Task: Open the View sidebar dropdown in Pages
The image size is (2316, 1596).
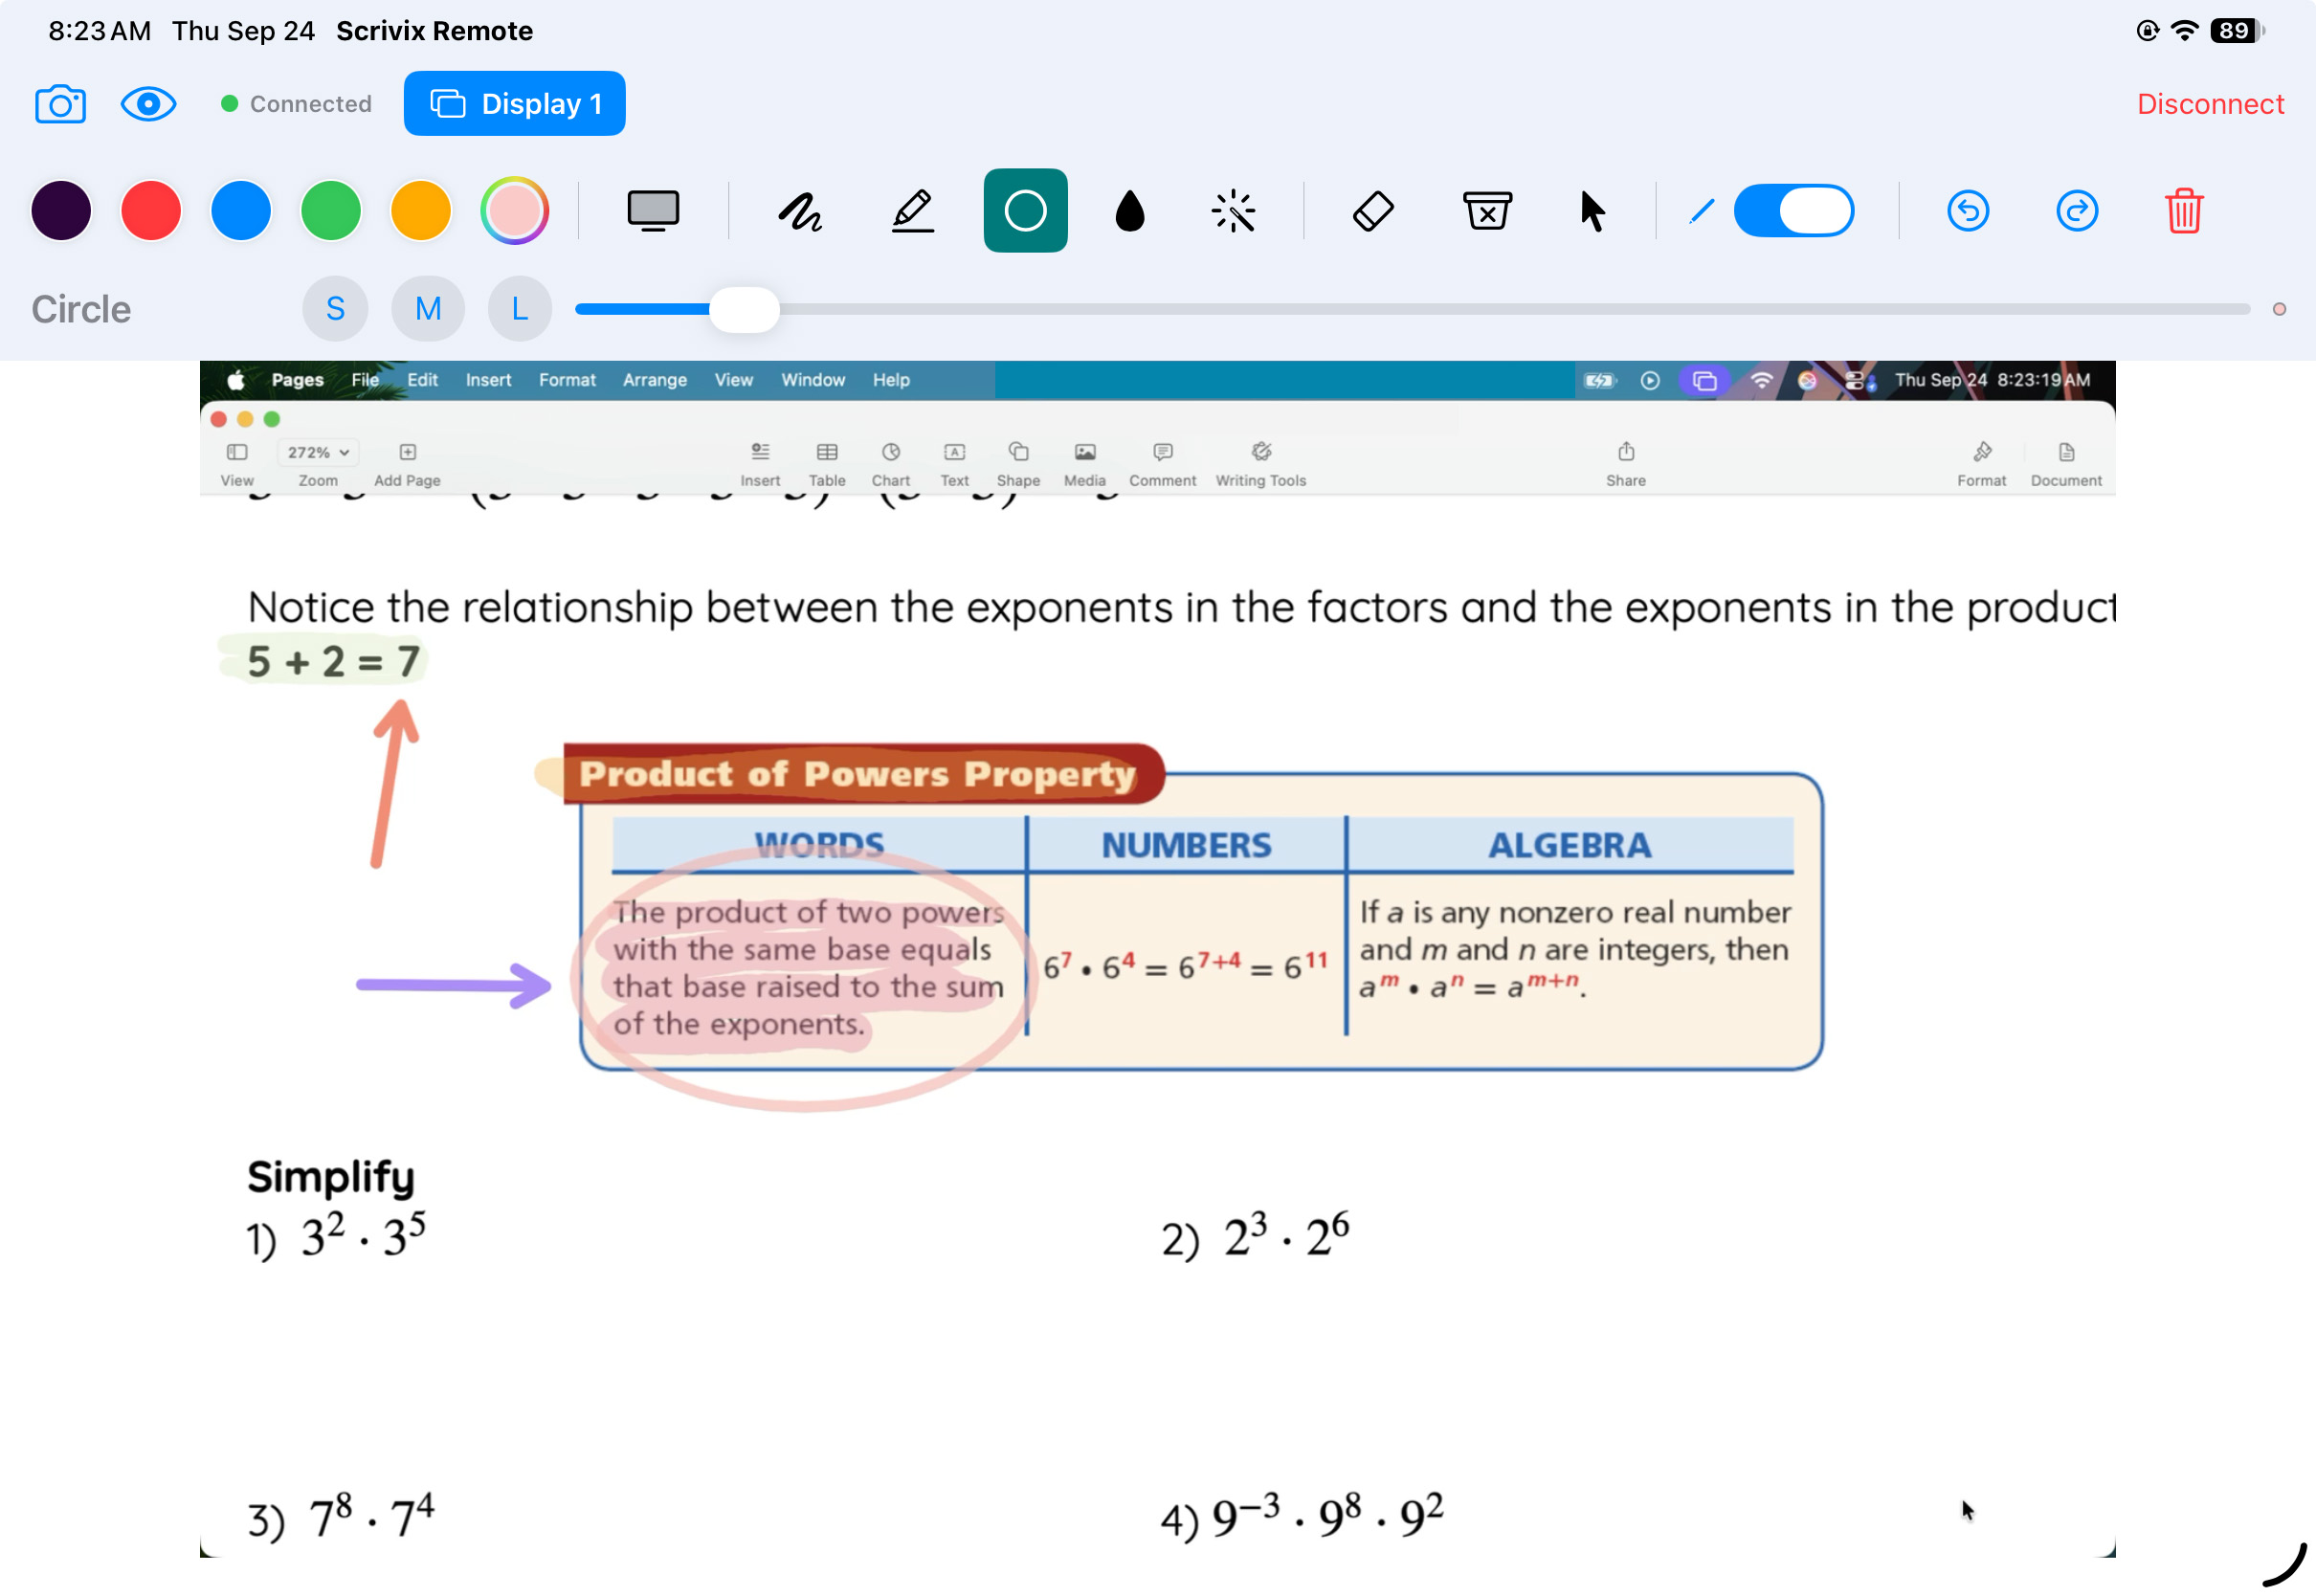Action: coord(237,465)
